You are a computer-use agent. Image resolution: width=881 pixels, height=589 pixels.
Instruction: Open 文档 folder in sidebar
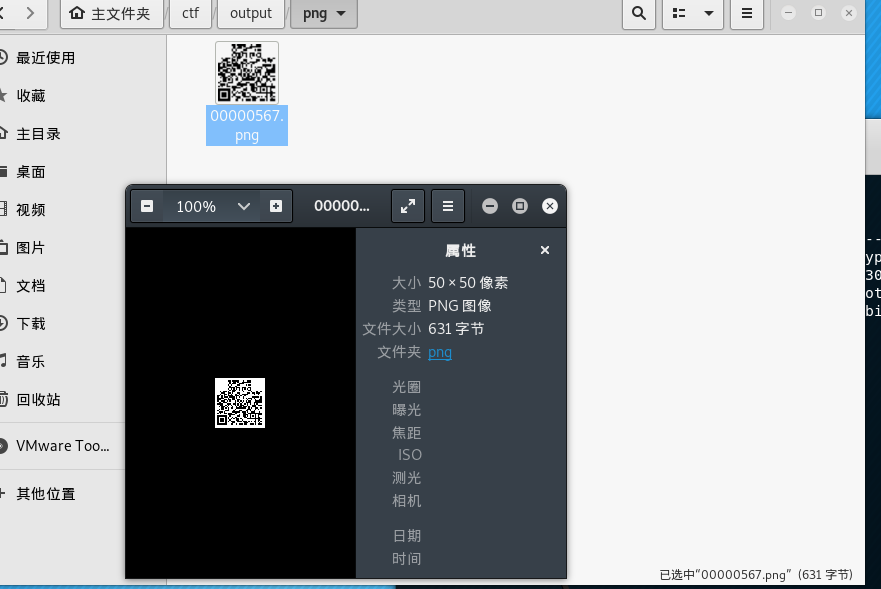click(31, 286)
